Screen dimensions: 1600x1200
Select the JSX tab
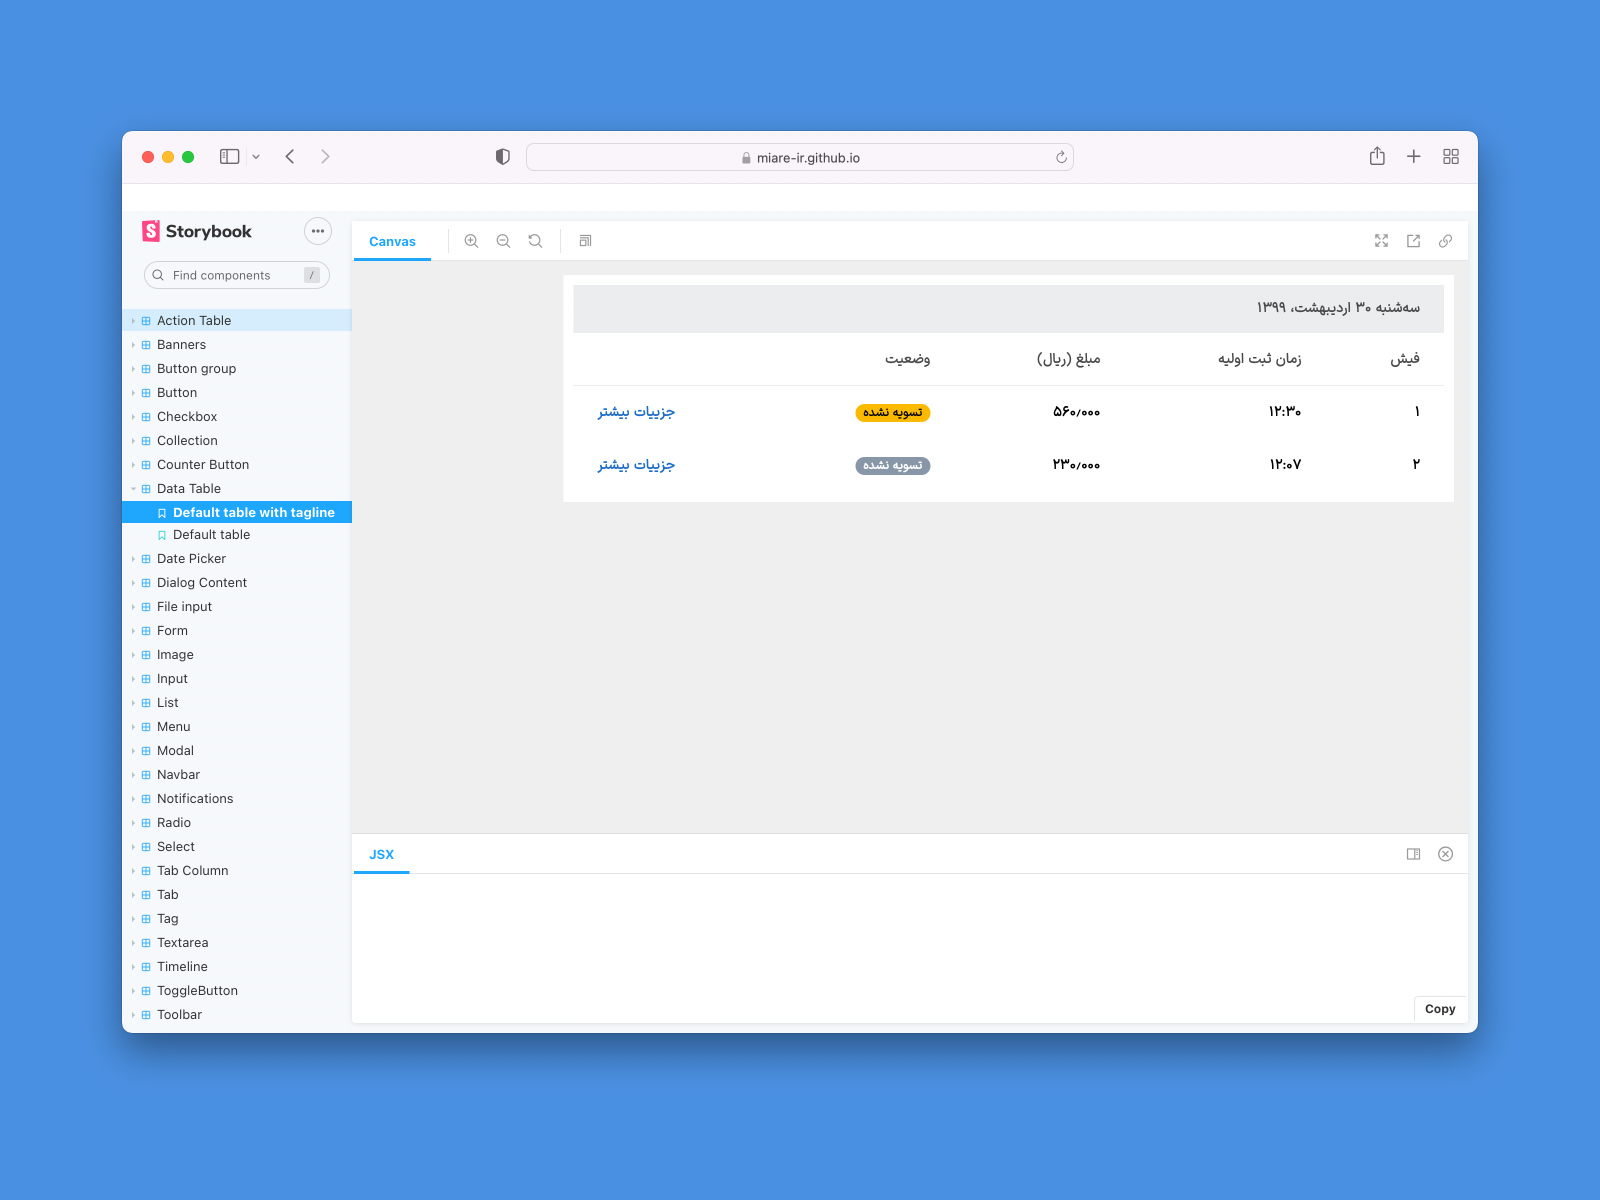tap(381, 854)
